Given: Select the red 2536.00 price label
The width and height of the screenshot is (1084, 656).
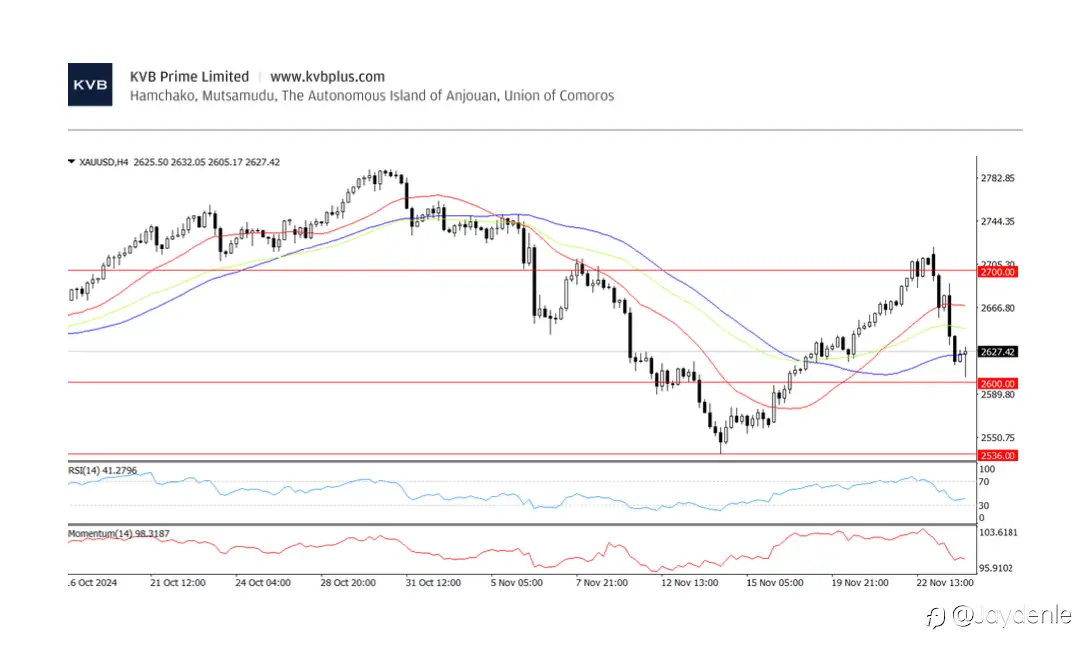Looking at the screenshot, I should coord(998,456).
